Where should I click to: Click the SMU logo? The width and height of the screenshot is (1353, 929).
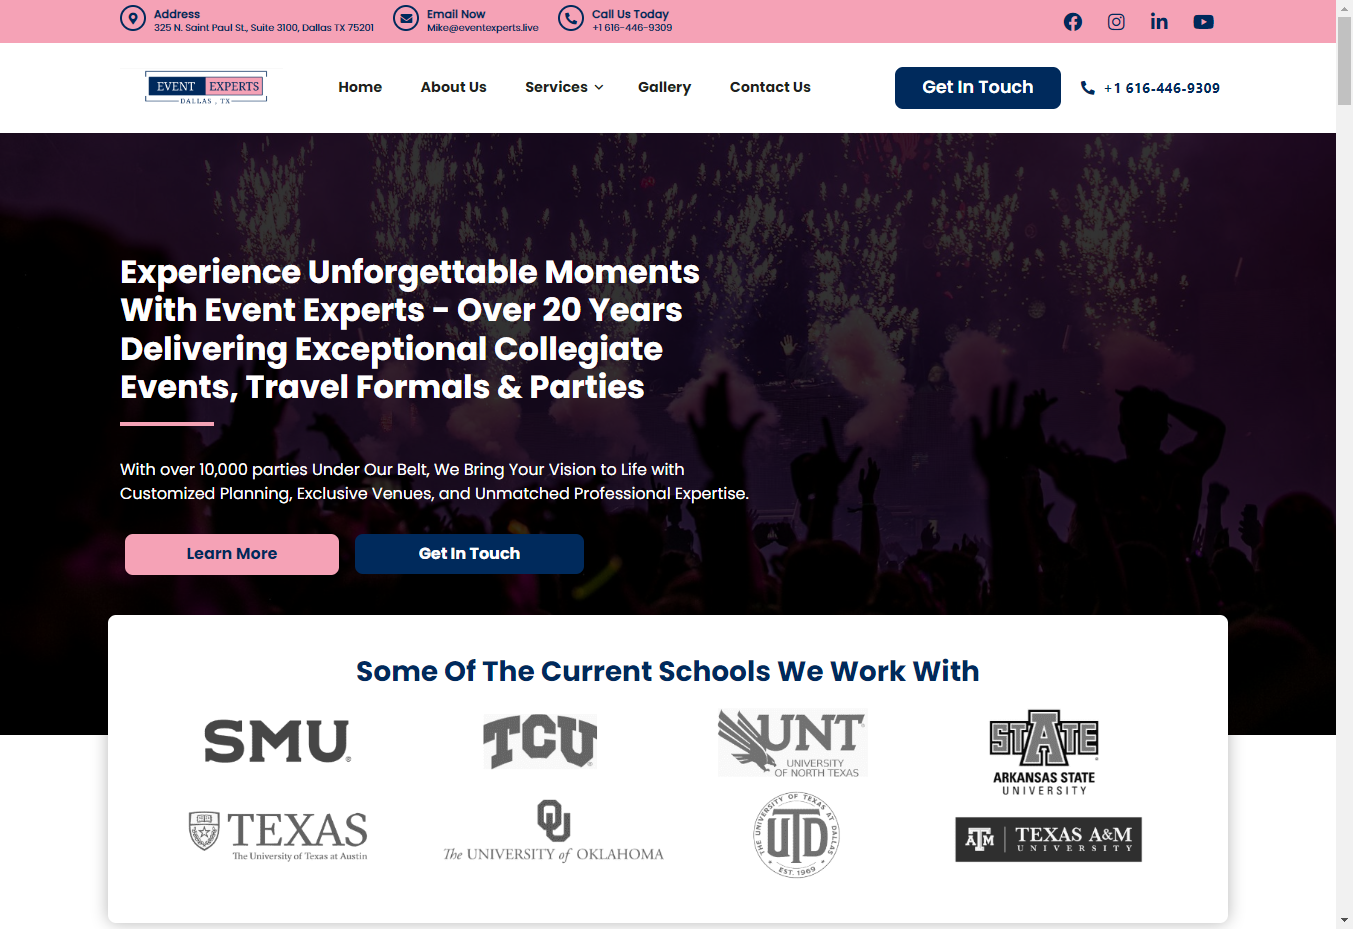click(277, 740)
